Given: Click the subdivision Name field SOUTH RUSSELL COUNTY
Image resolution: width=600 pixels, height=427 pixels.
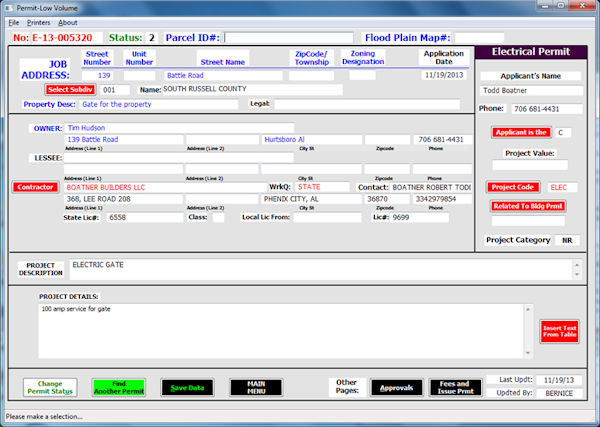Looking at the screenshot, I should tap(253, 90).
